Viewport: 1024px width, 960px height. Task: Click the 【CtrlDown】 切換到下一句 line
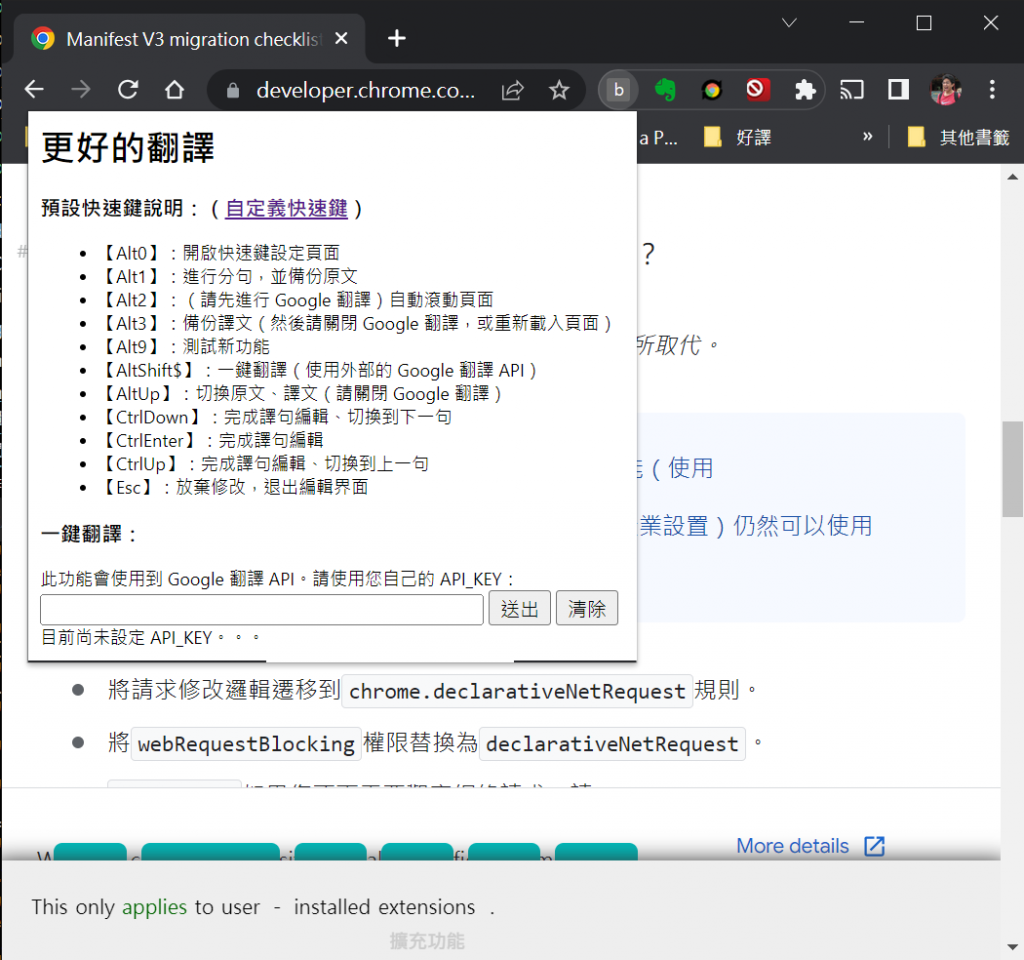[276, 417]
